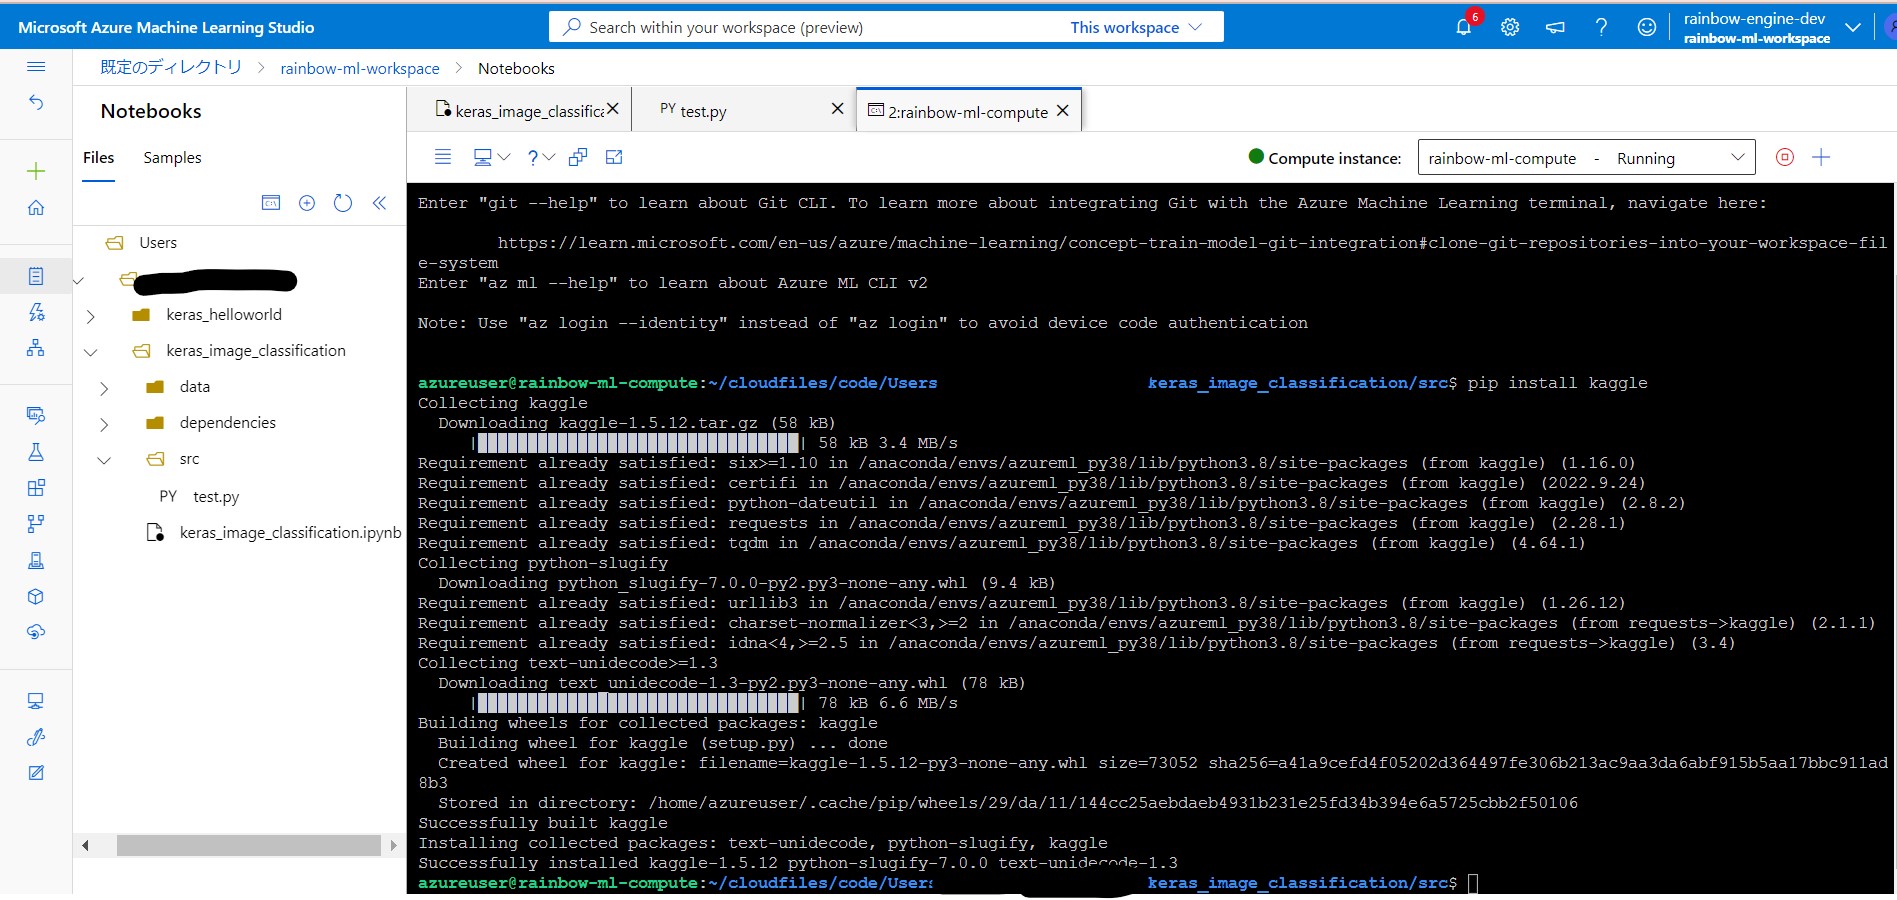1897x900 pixels.
Task: Switch to the Files tab
Action: (x=98, y=157)
